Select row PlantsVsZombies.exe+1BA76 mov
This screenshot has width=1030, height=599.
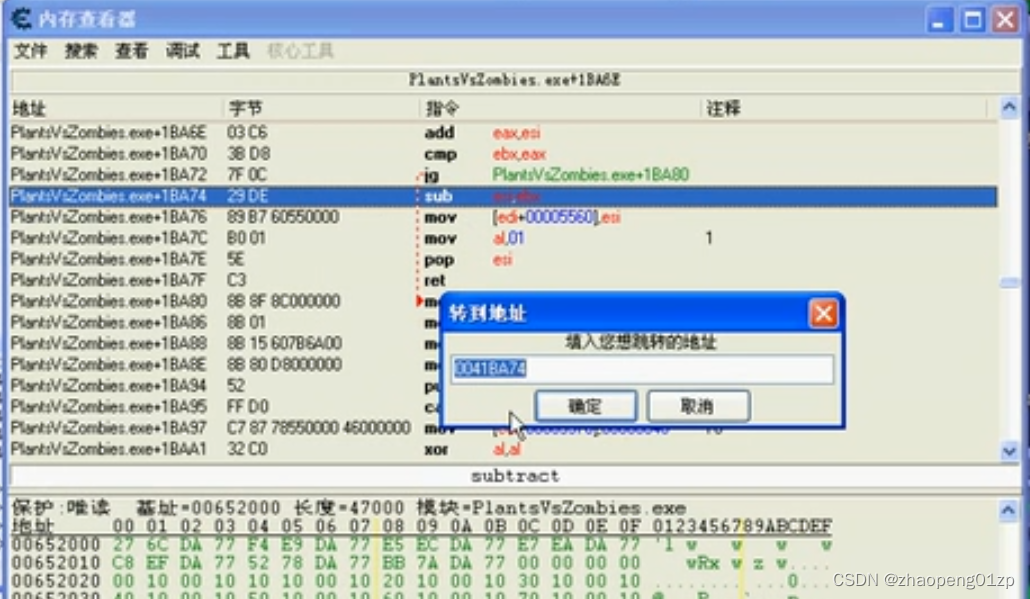coord(503,217)
